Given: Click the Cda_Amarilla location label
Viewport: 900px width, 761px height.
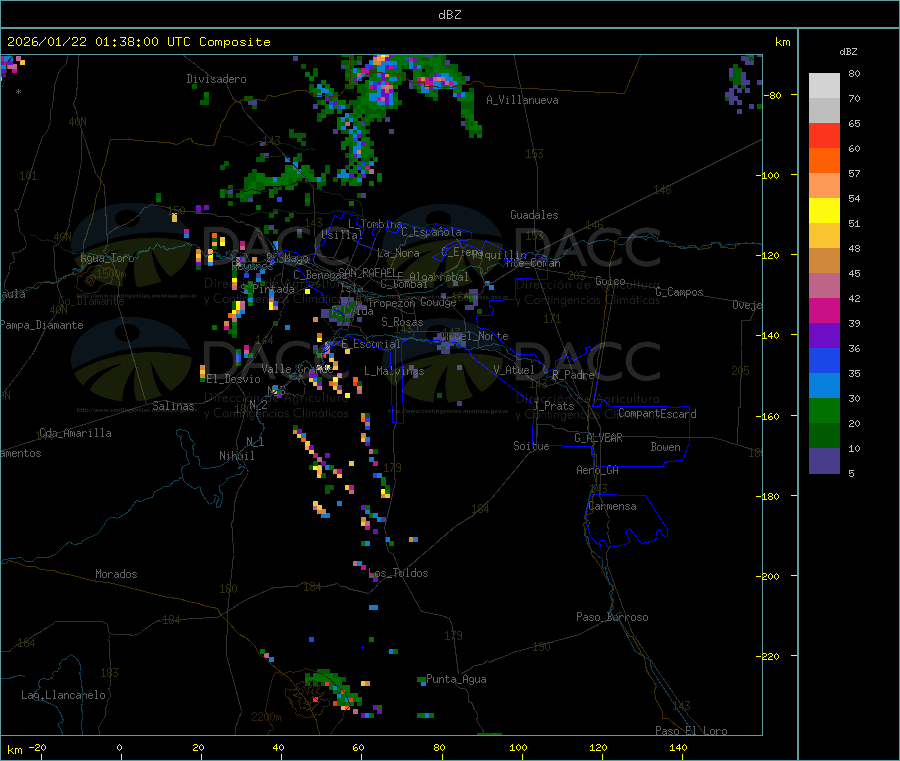Looking at the screenshot, I should click(x=75, y=433).
